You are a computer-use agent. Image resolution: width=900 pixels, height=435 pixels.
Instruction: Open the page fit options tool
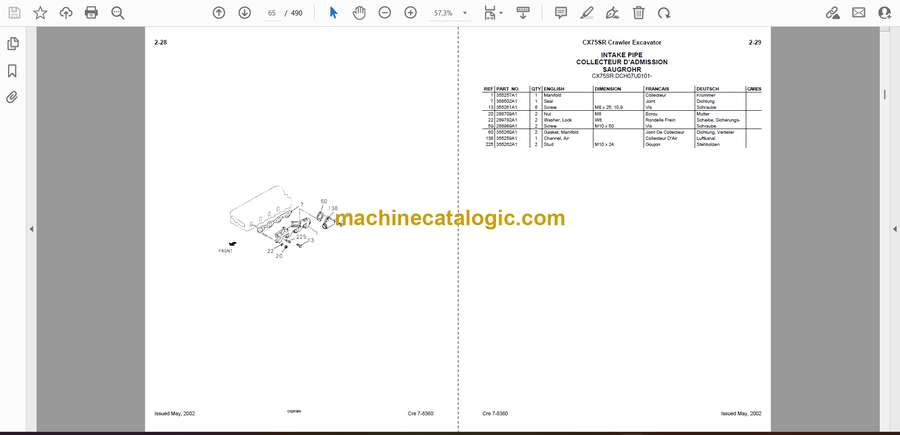click(492, 13)
